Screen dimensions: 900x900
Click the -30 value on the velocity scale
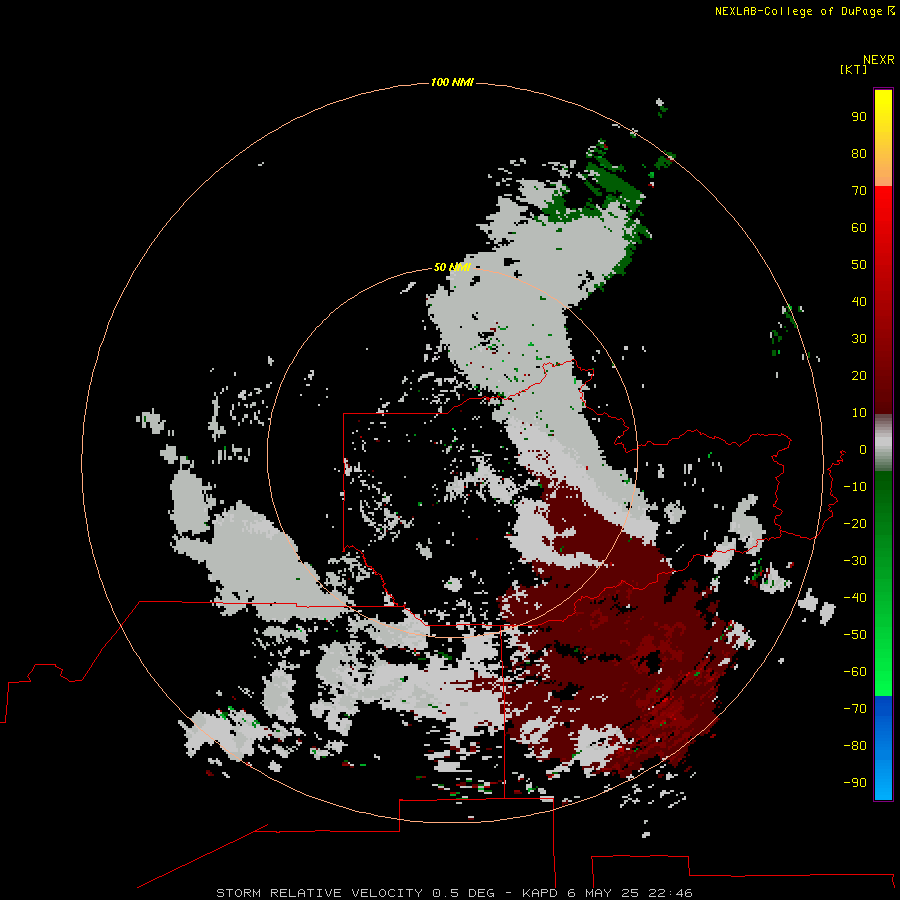pyautogui.click(x=855, y=561)
